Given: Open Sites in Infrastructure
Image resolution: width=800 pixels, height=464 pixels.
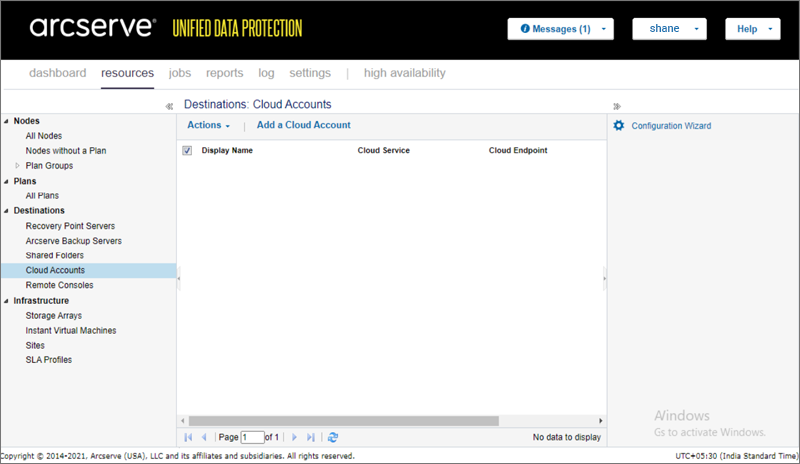Looking at the screenshot, I should click(x=35, y=345).
